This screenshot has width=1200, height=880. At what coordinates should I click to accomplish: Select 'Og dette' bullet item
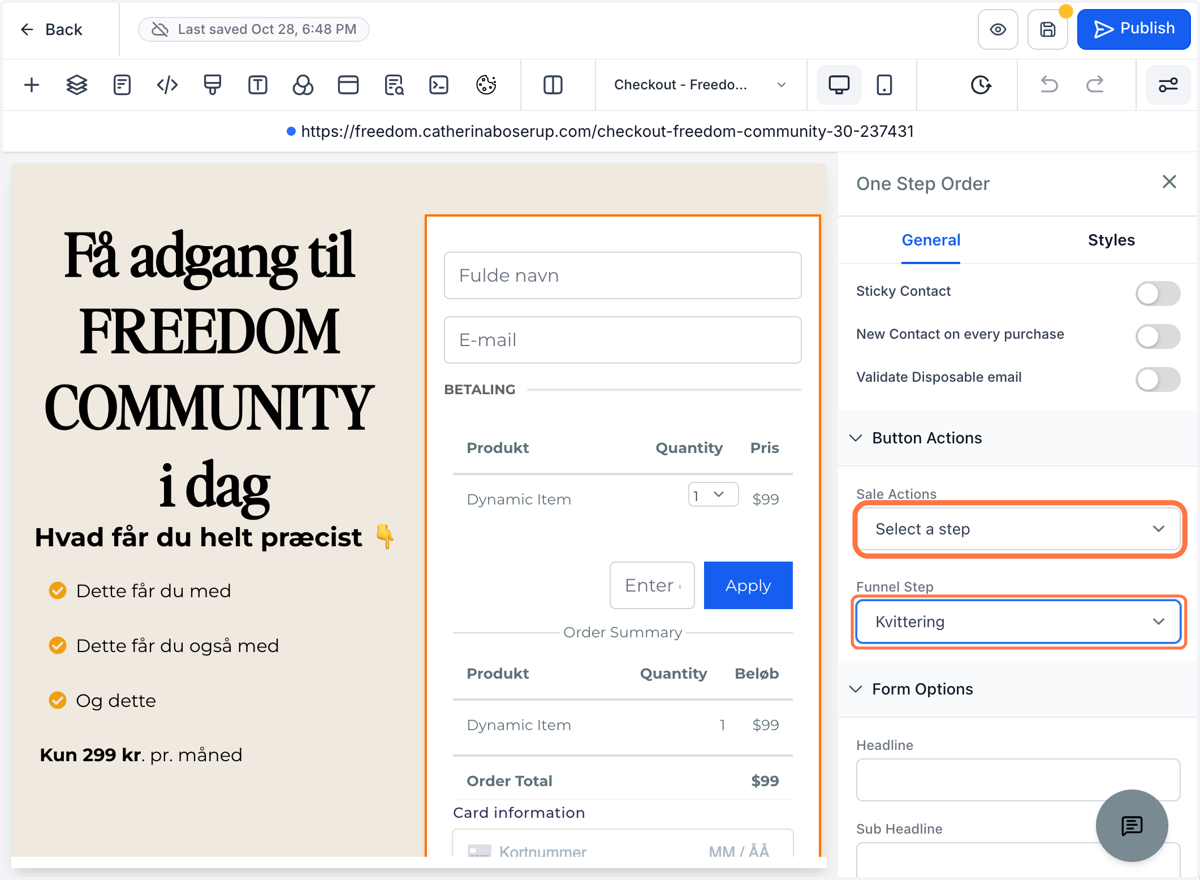pos(116,701)
